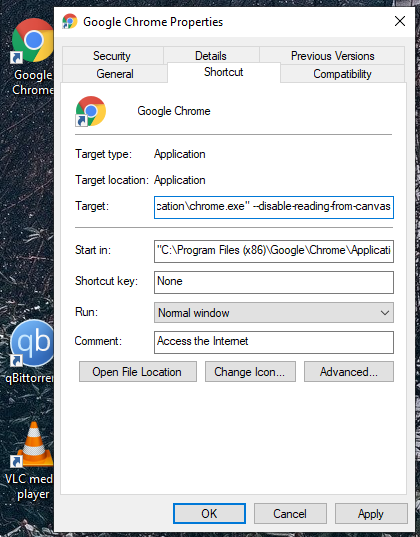
Task: Switch to the Security tab
Action: (x=112, y=55)
